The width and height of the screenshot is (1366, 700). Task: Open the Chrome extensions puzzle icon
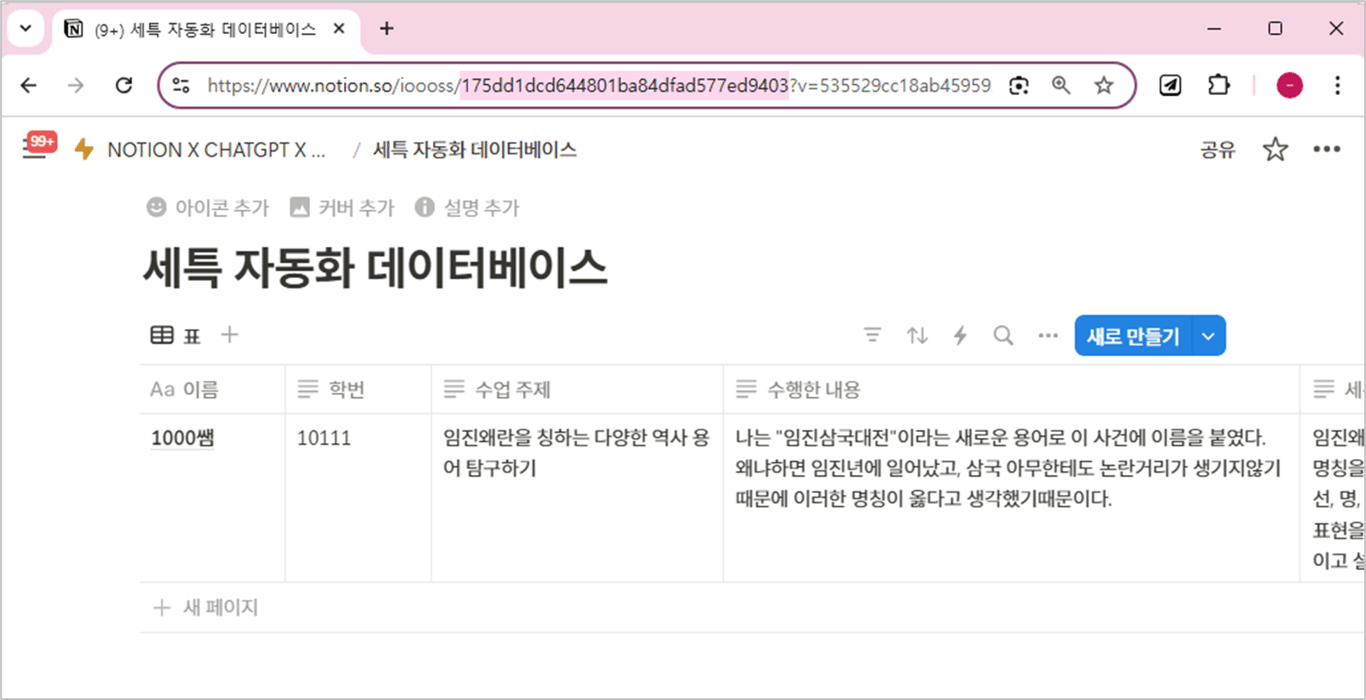point(1218,85)
